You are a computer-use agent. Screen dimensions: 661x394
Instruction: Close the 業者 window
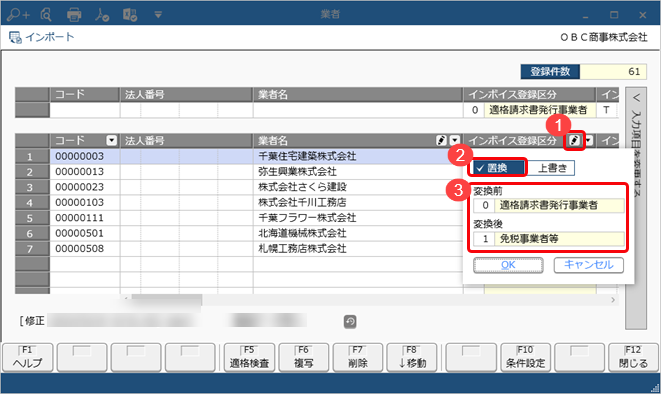pyautogui.click(x=642, y=15)
